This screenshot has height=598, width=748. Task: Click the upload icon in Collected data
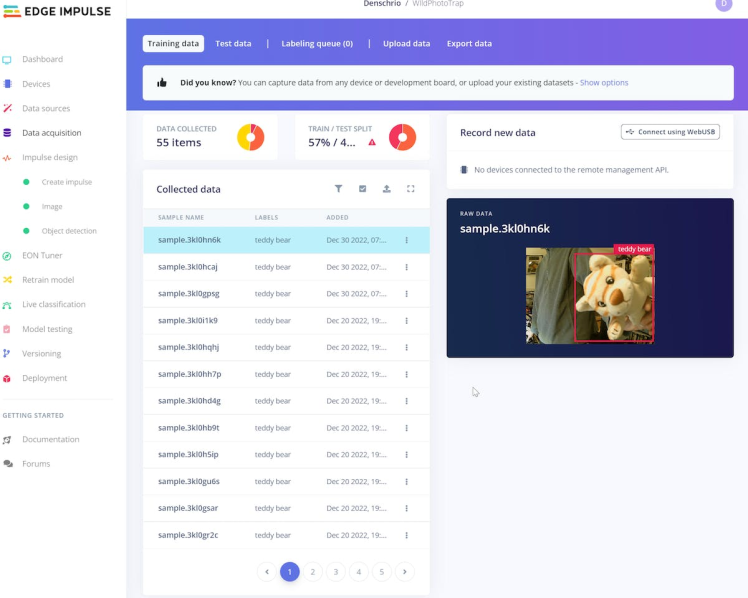(x=386, y=189)
